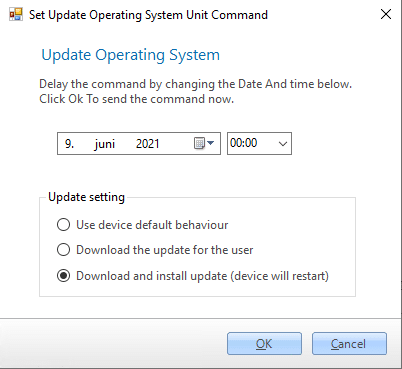Select the year 2021 in the date field
402x369 pixels.
[x=148, y=144]
